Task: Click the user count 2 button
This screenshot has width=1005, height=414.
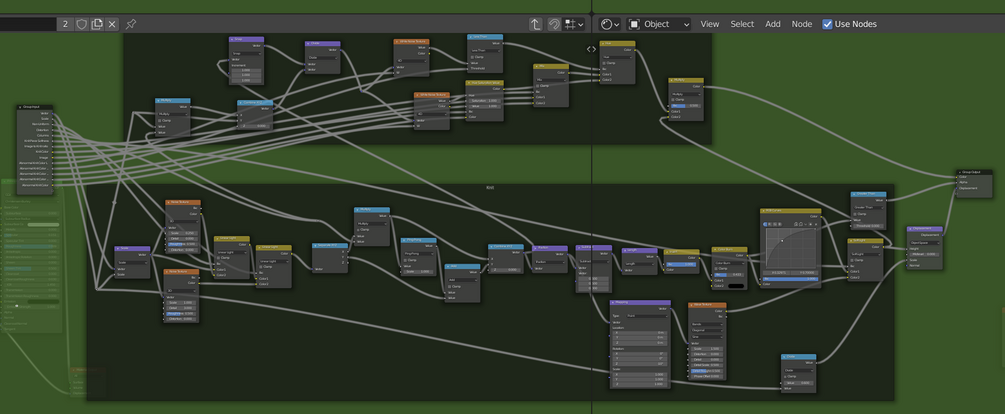Action: (65, 24)
